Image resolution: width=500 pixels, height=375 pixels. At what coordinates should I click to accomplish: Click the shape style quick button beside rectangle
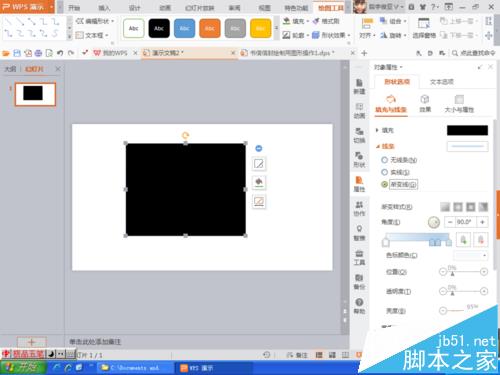pyautogui.click(x=259, y=164)
